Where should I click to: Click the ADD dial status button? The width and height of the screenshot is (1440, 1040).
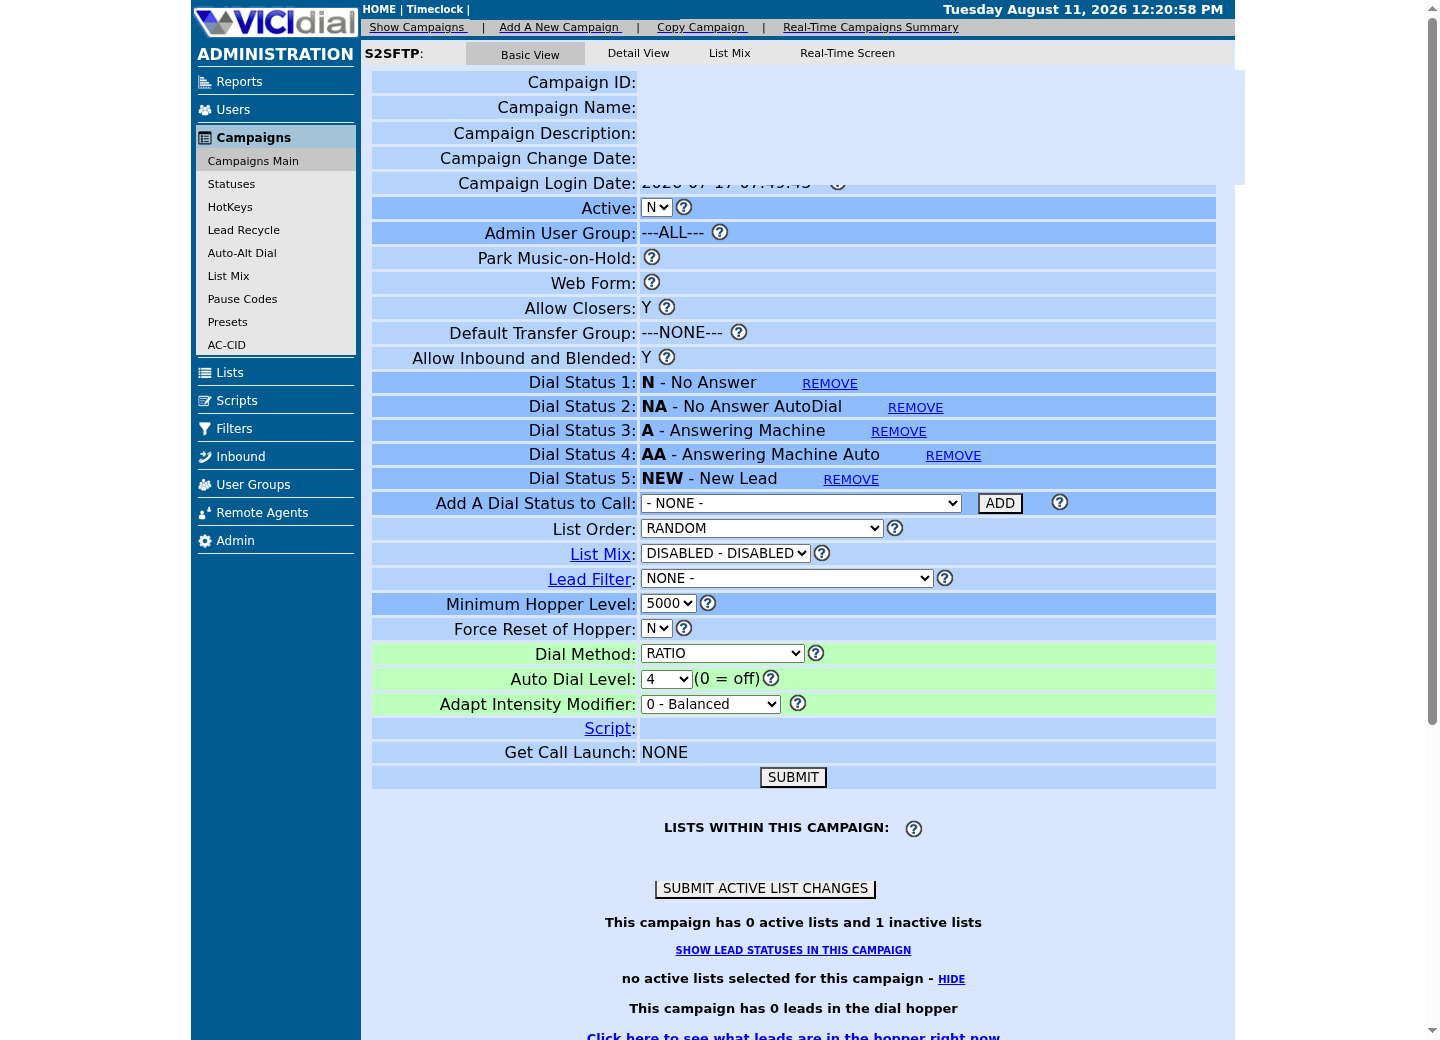[x=1000, y=503]
